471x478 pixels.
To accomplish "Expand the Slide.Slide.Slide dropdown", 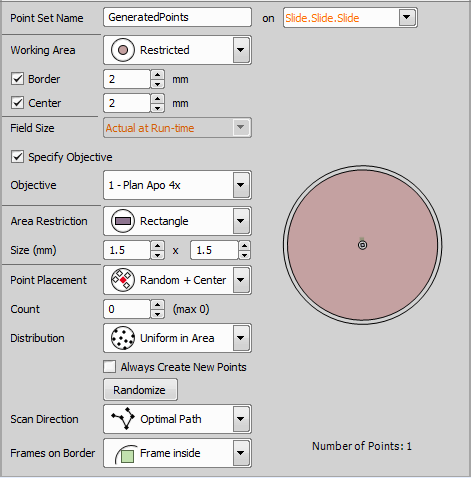I will tap(407, 17).
